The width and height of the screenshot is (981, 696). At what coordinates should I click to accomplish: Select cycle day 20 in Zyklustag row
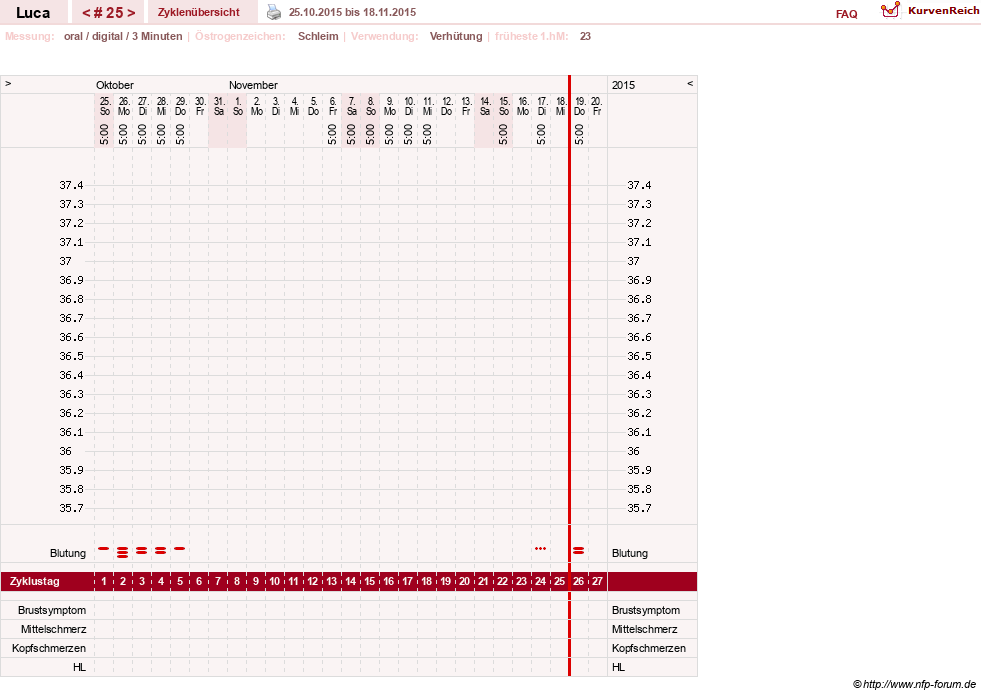point(464,581)
